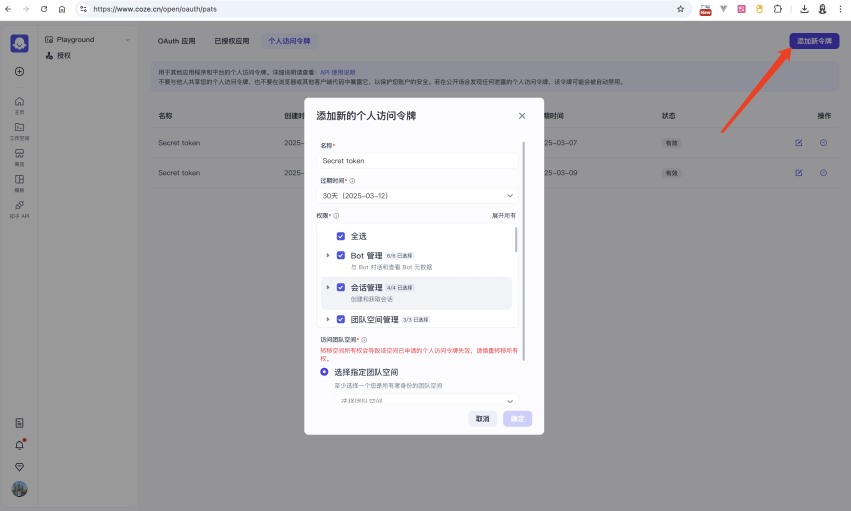Uncheck the 全选 checkbox
Image resolution: width=851 pixels, height=511 pixels.
tap(341, 236)
